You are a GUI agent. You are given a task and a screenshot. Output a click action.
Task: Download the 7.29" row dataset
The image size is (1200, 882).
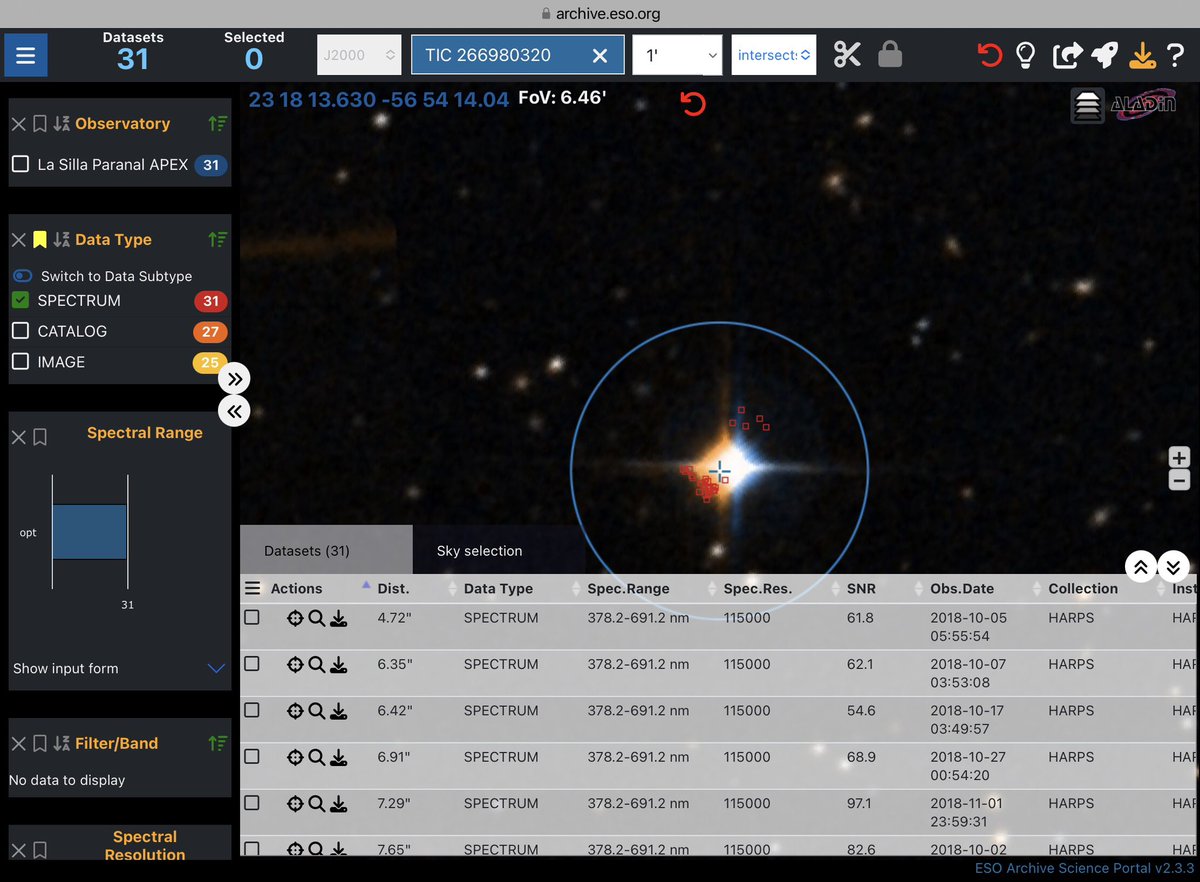point(339,803)
